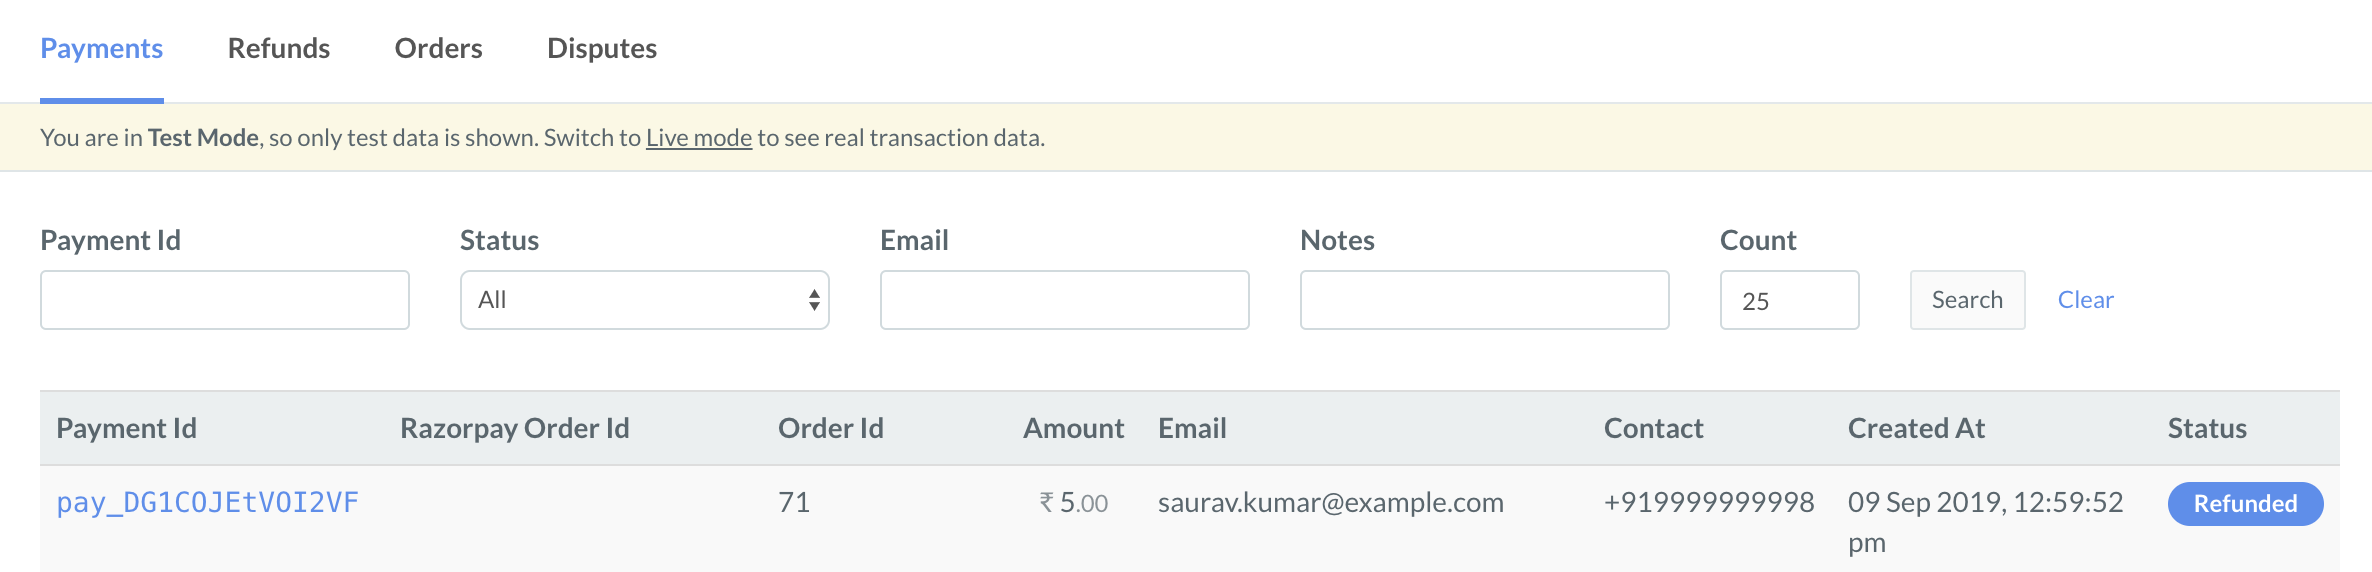The image size is (2372, 572).
Task: Expand the Status dropdown showing All
Action: 645,300
